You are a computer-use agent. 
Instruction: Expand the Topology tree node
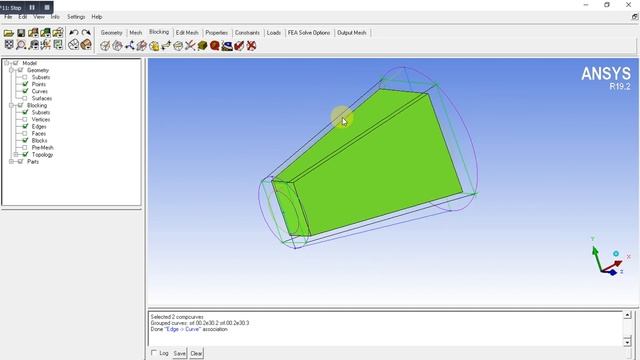click(16, 155)
